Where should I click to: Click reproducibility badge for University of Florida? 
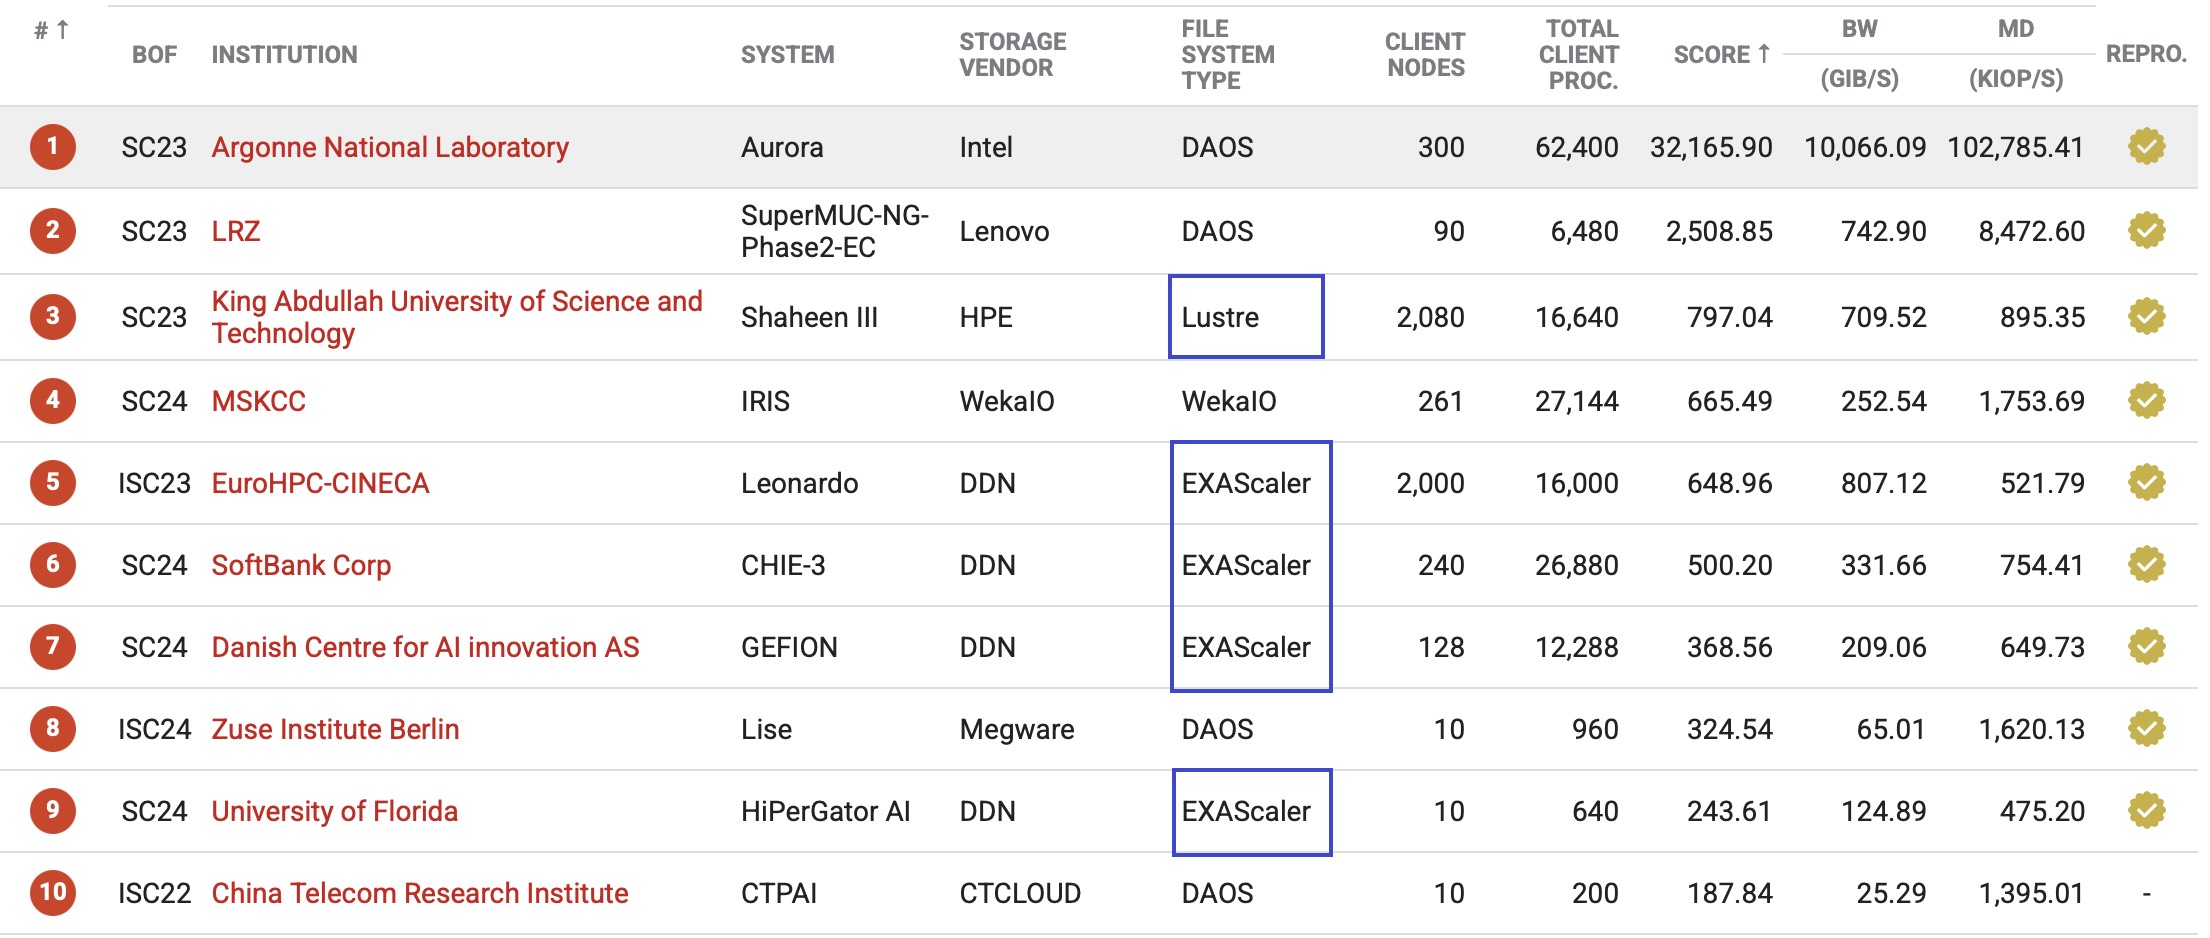(x=2146, y=811)
